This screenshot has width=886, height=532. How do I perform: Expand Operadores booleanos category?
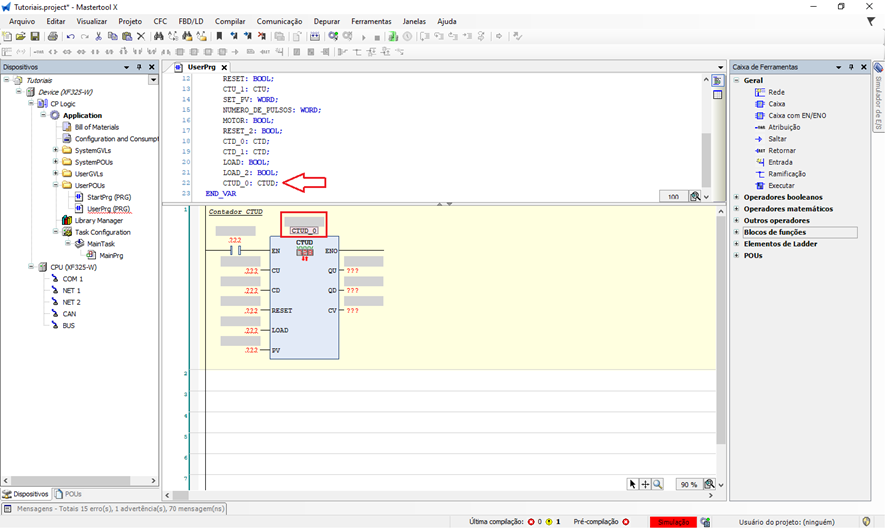click(x=737, y=197)
